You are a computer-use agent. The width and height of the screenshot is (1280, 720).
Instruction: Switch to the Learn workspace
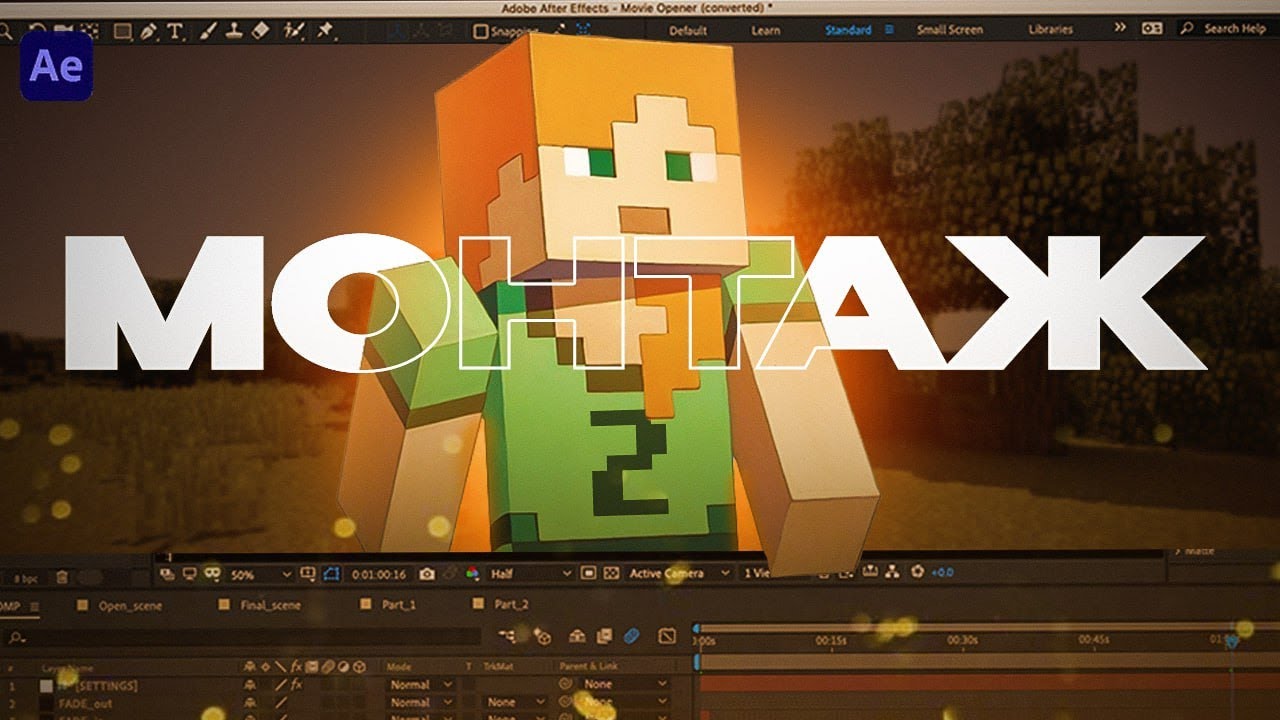click(765, 30)
